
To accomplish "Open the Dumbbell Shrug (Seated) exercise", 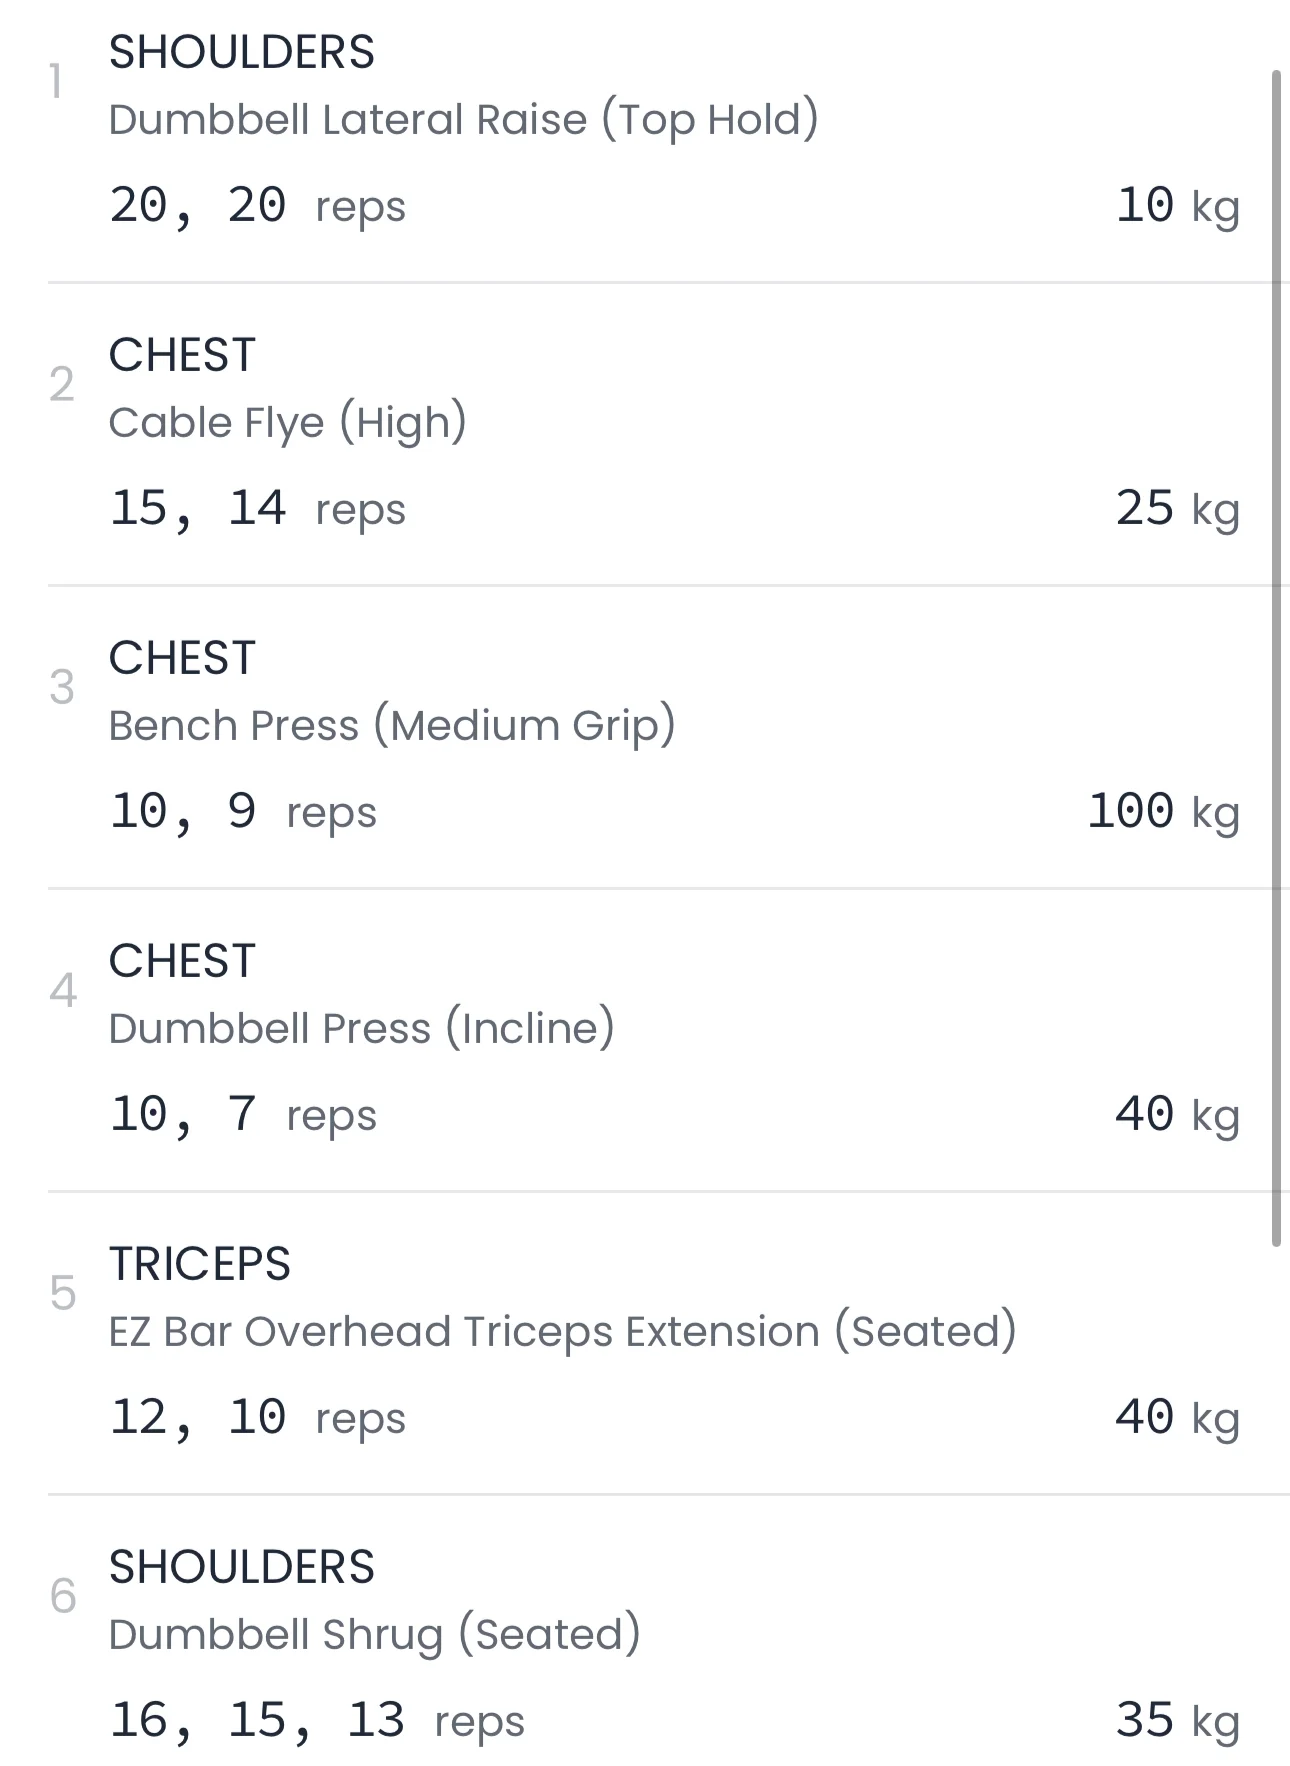I will click(374, 1635).
